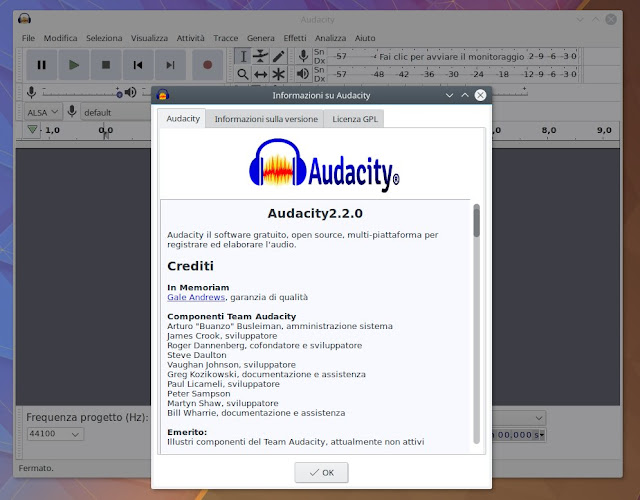Open the Visualizza menu
640x500 pixels.
[x=149, y=38]
